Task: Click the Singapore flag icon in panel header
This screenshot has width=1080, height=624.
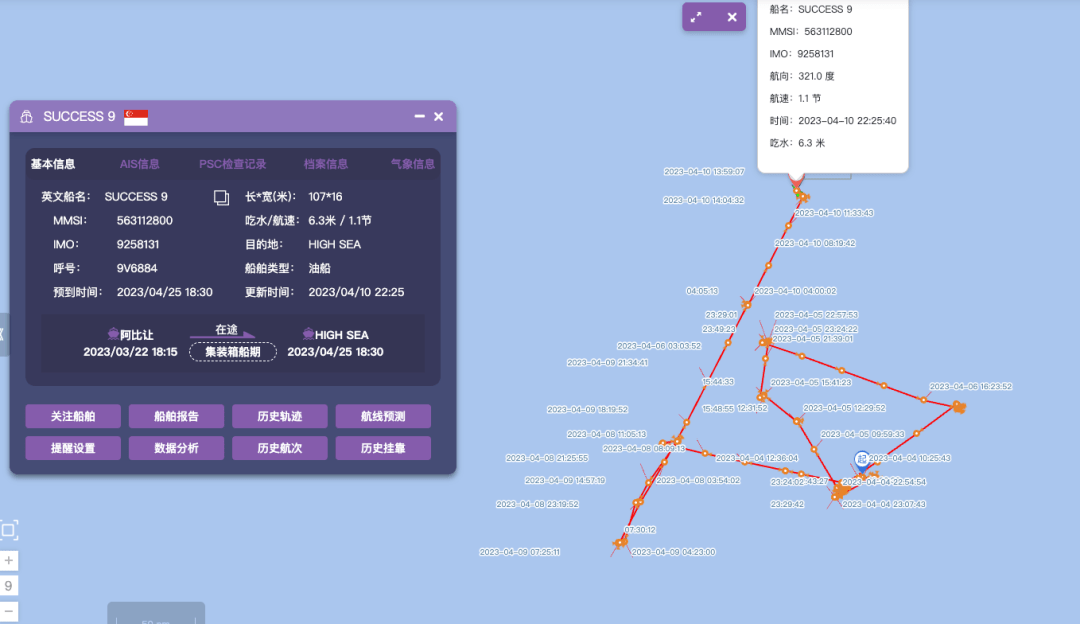Action: pos(136,117)
